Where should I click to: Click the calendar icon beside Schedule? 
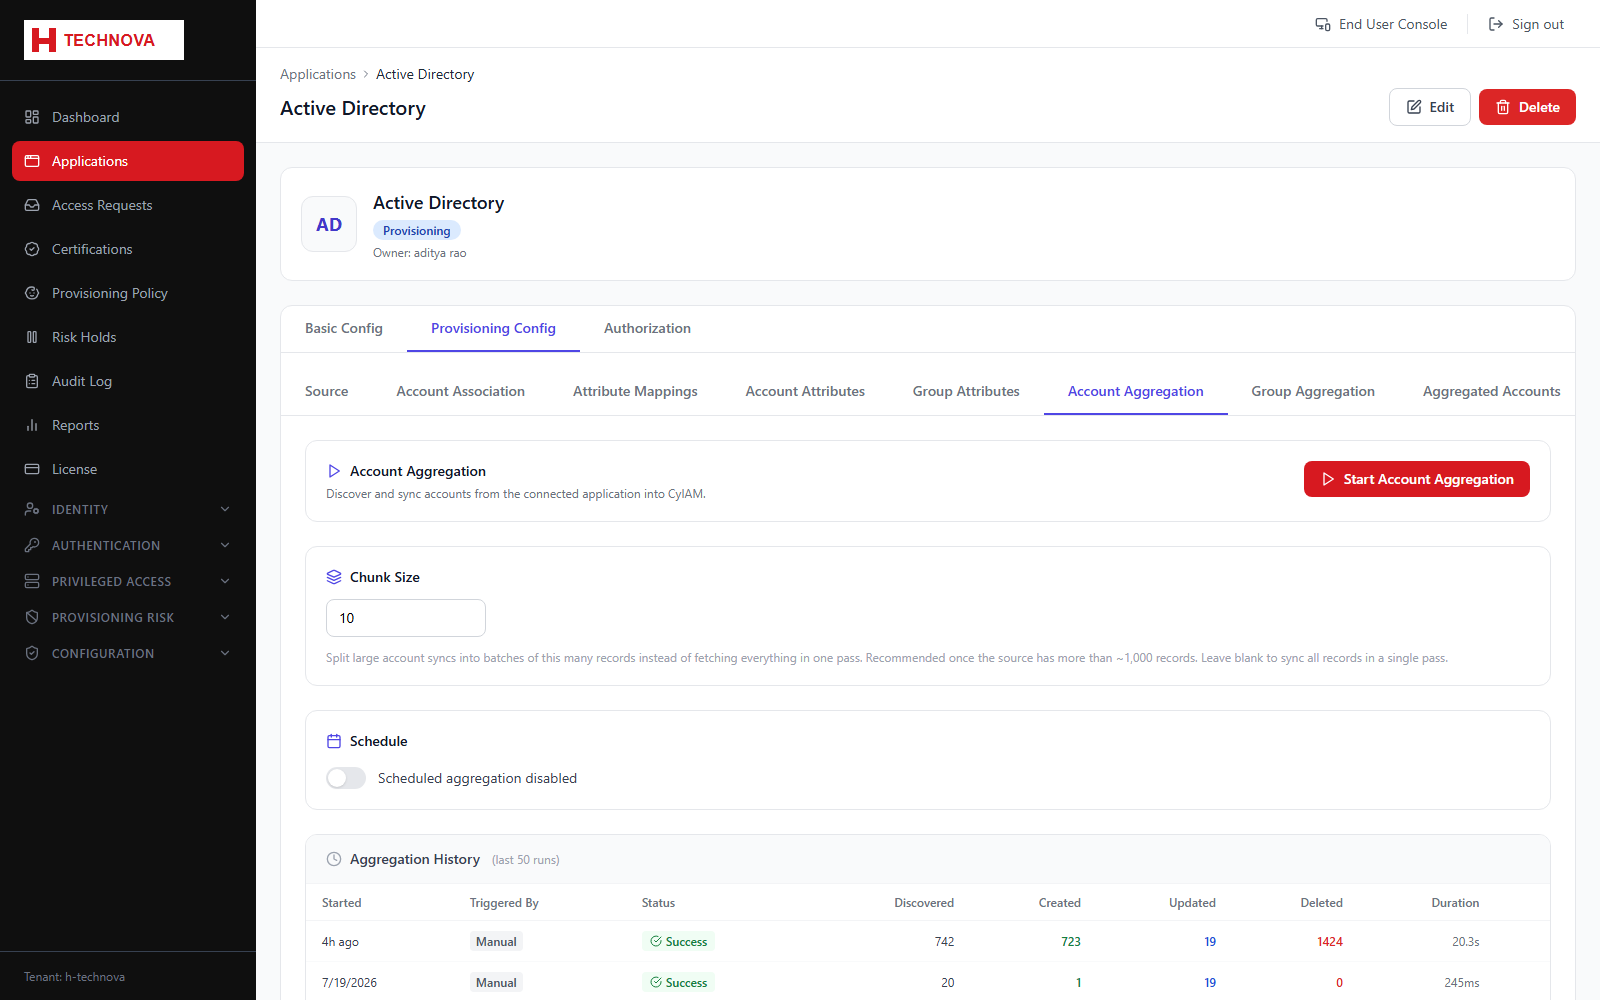[334, 741]
